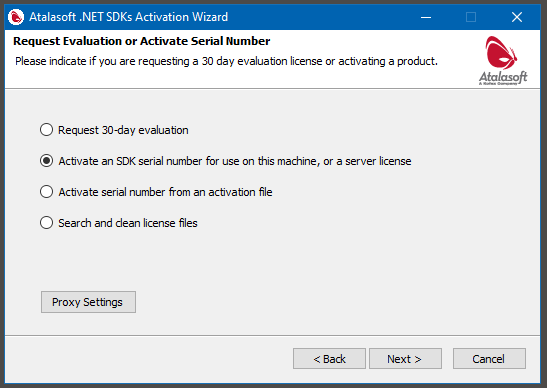547x388 pixels.
Task: Minimize the Activation Wizard window
Action: click(426, 17)
